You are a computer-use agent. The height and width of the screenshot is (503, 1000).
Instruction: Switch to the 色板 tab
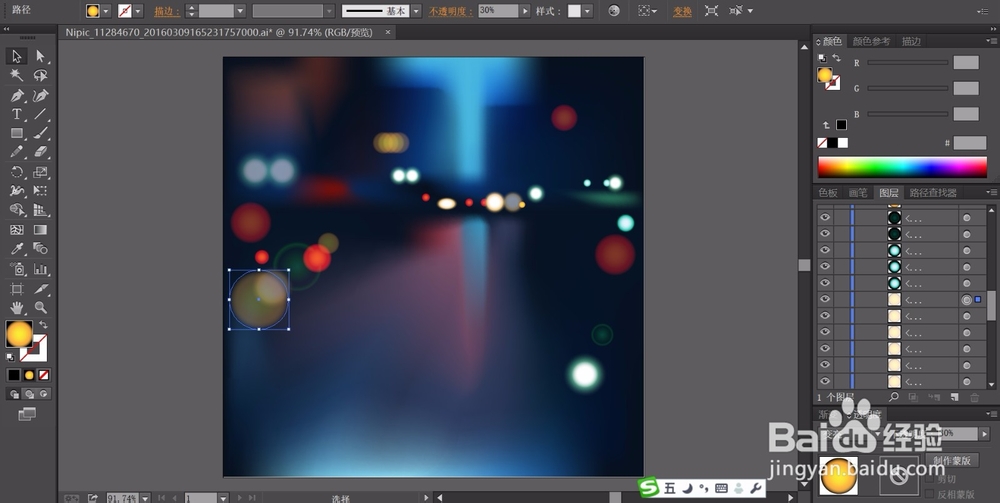click(x=828, y=193)
